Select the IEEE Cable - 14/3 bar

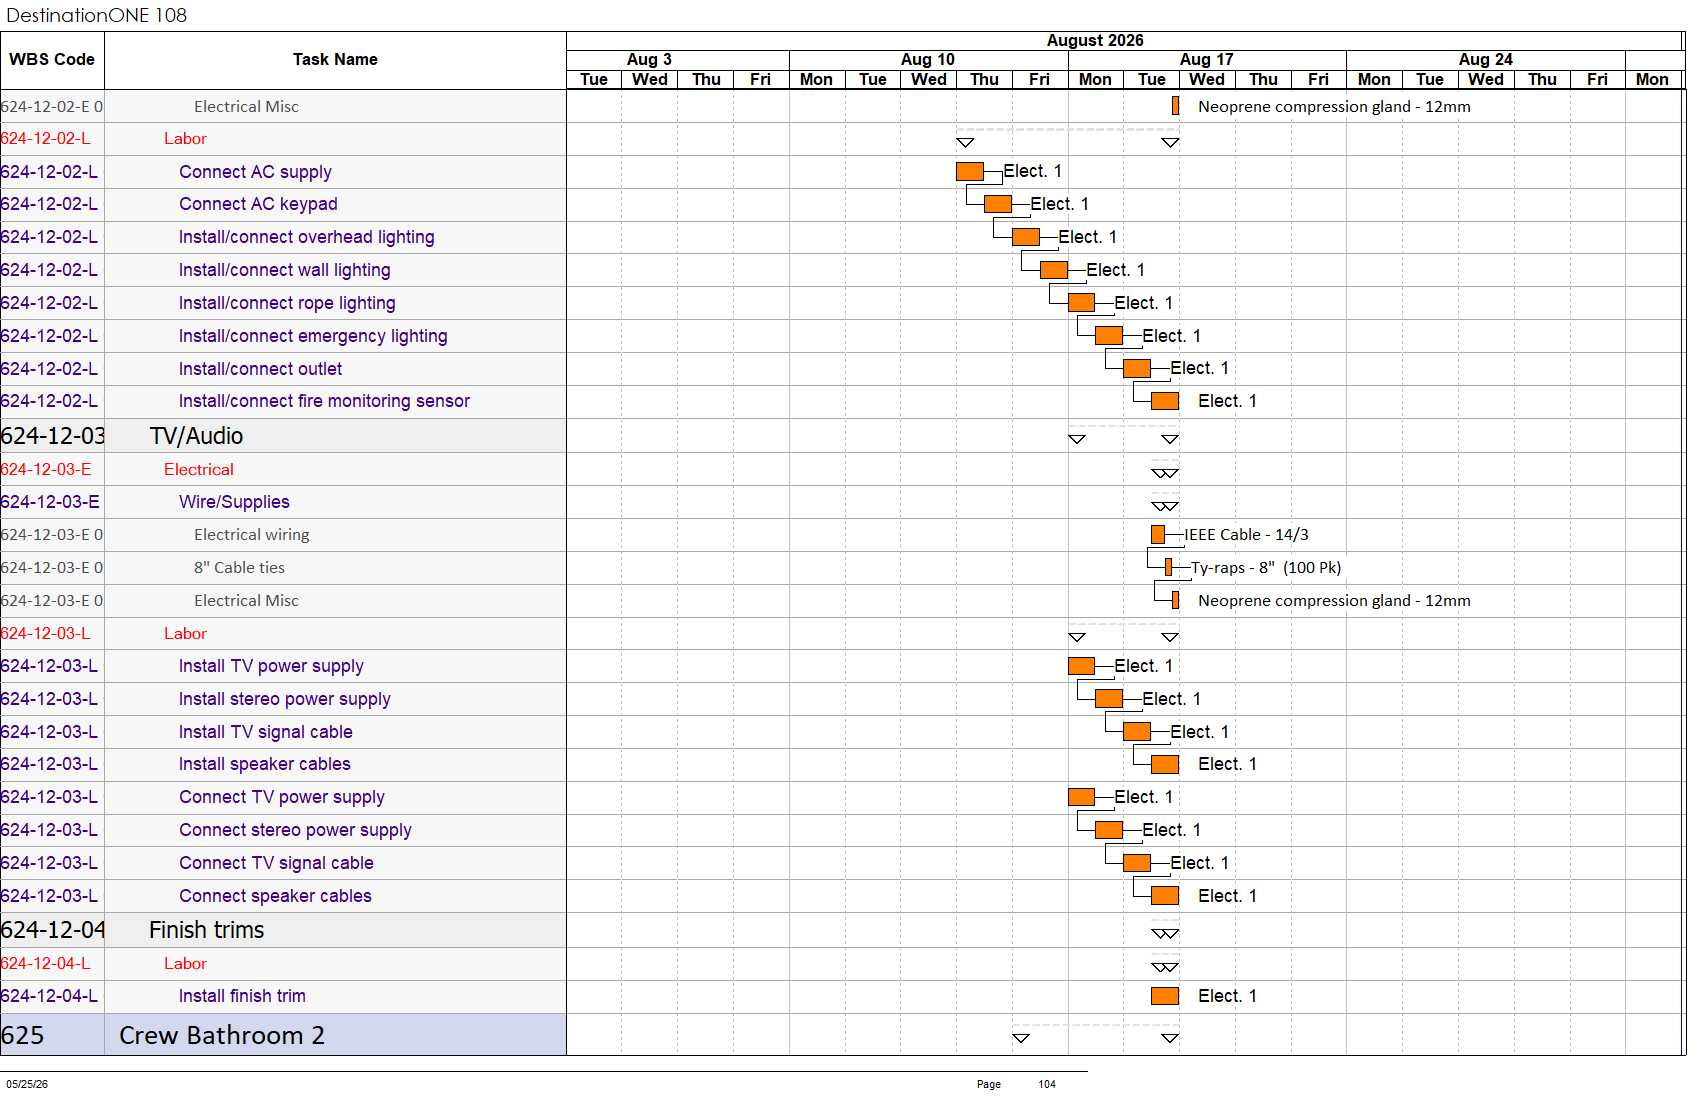[1158, 535]
